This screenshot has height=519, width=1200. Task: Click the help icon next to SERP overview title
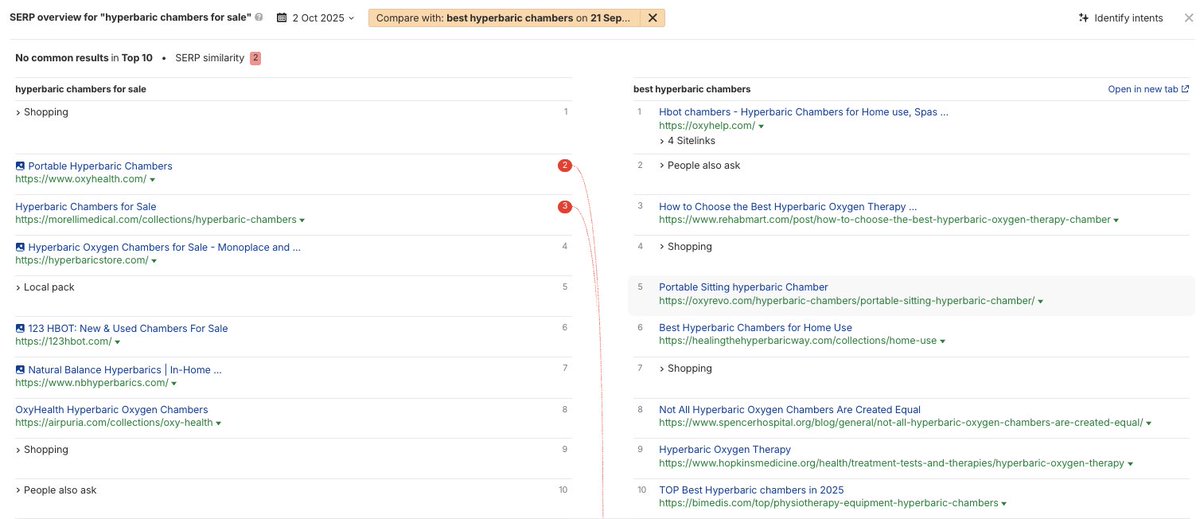260,18
